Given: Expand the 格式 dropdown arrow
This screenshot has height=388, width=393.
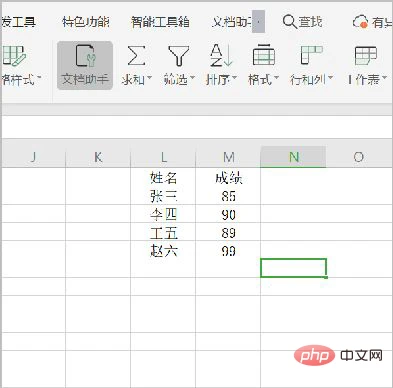Looking at the screenshot, I should point(276,78).
